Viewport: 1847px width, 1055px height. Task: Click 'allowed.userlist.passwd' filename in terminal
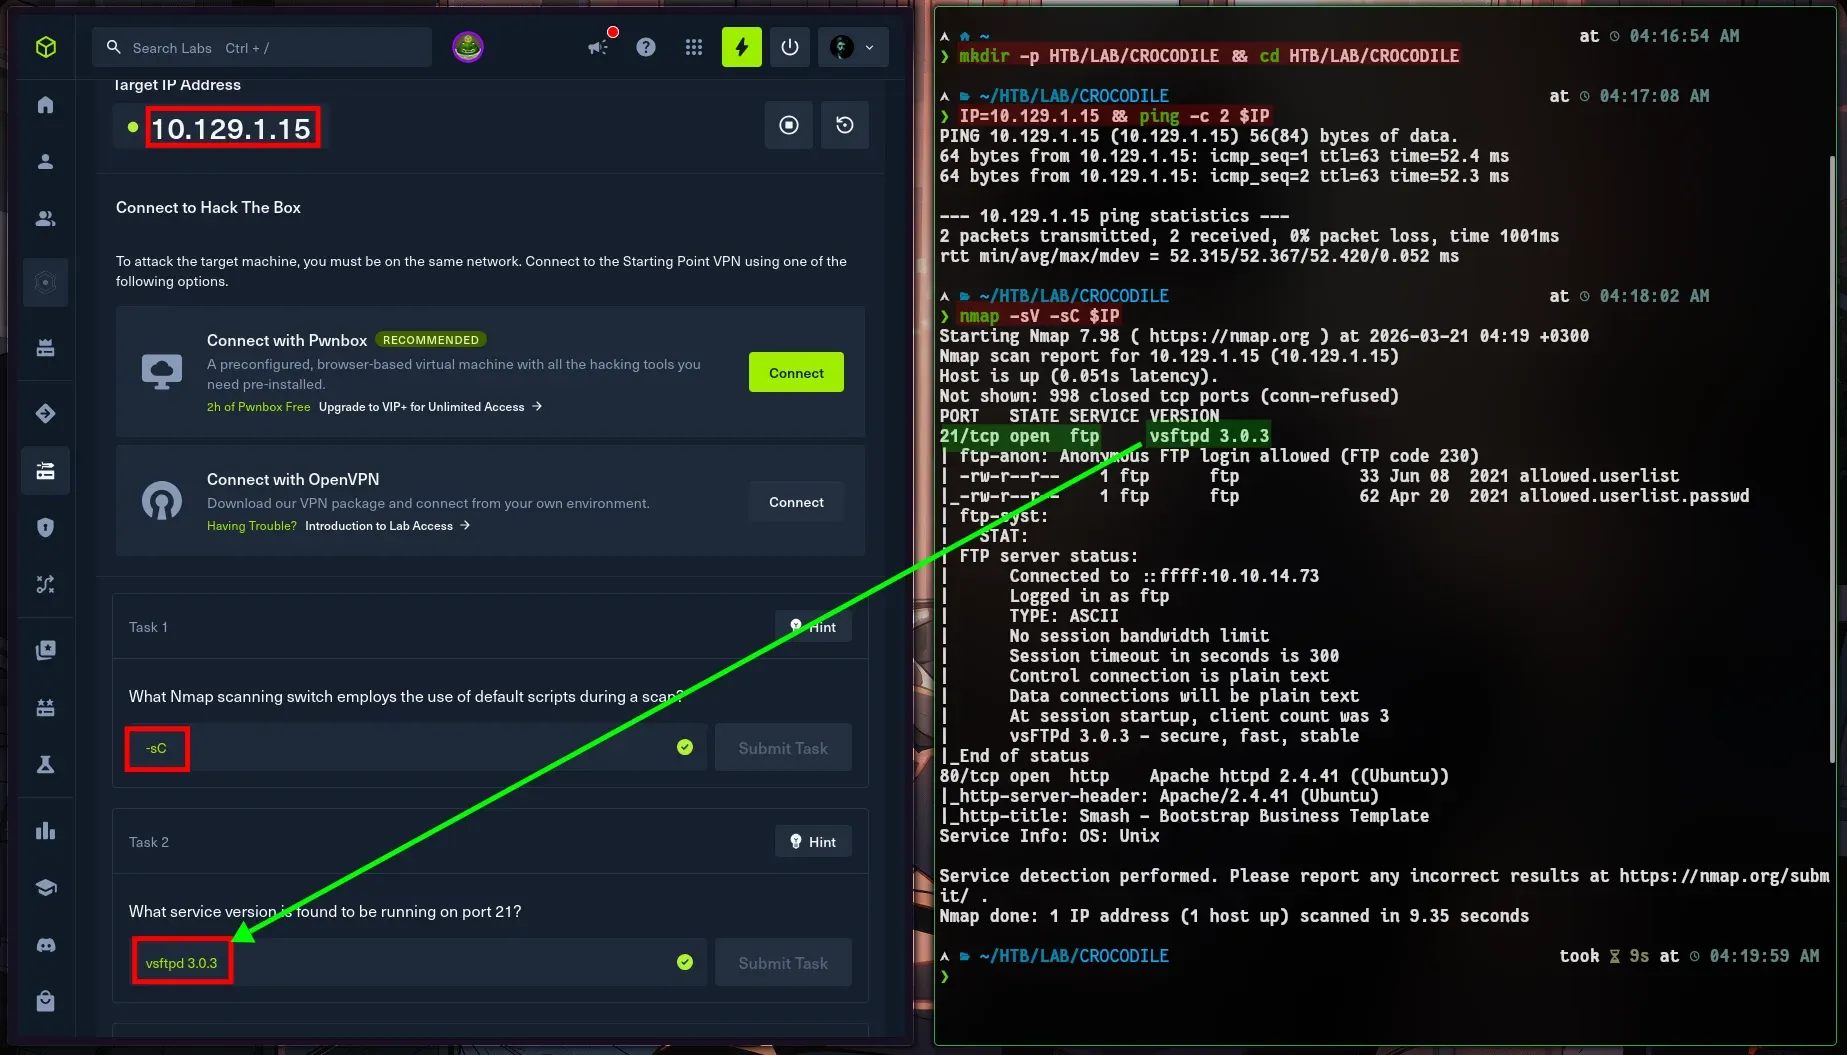tap(1634, 496)
